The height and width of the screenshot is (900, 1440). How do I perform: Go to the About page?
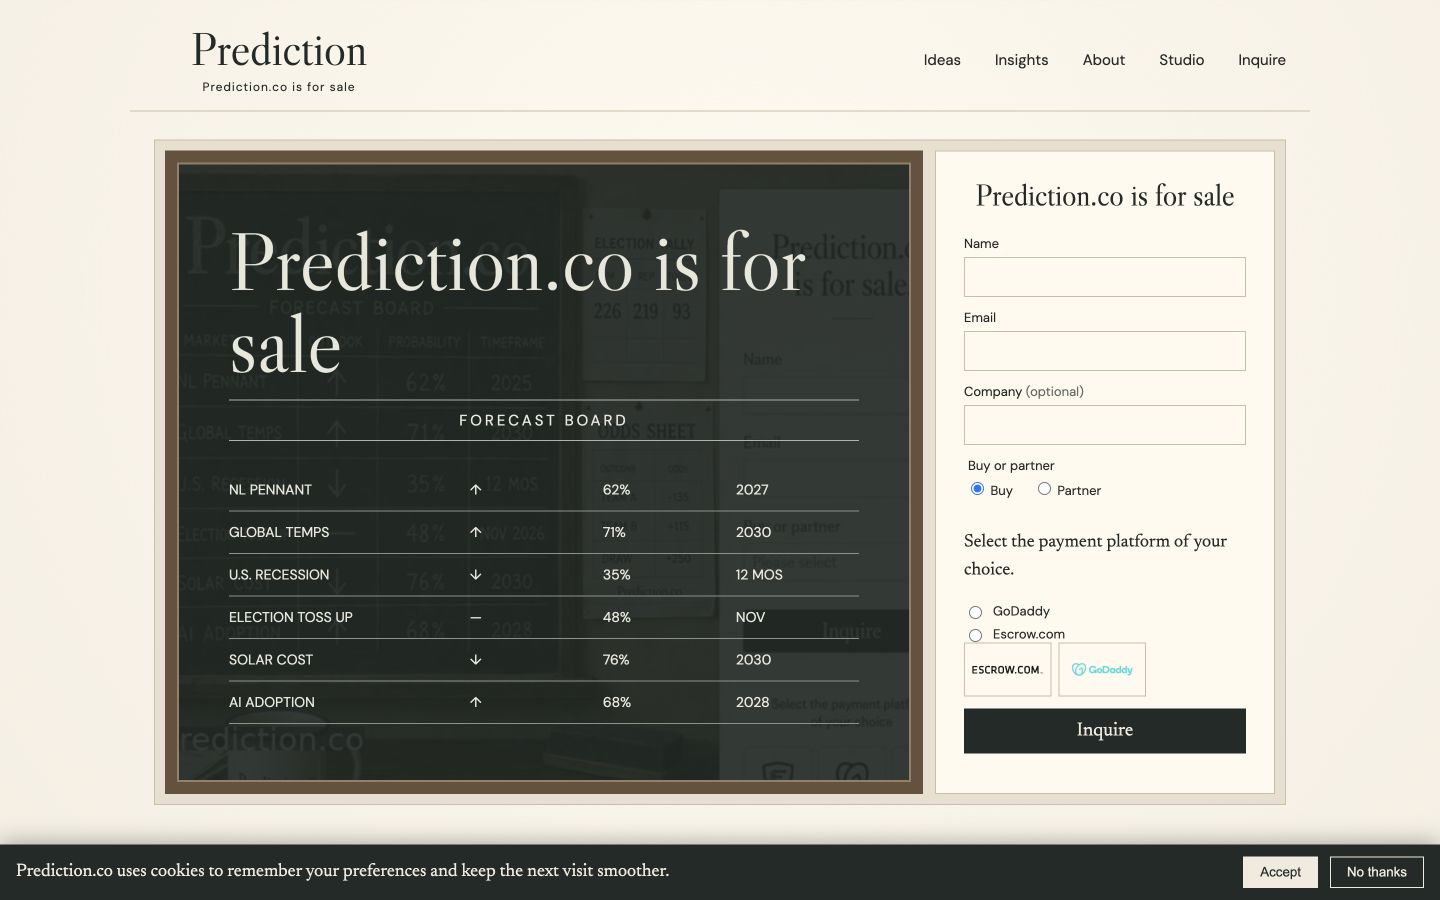[x=1103, y=60]
